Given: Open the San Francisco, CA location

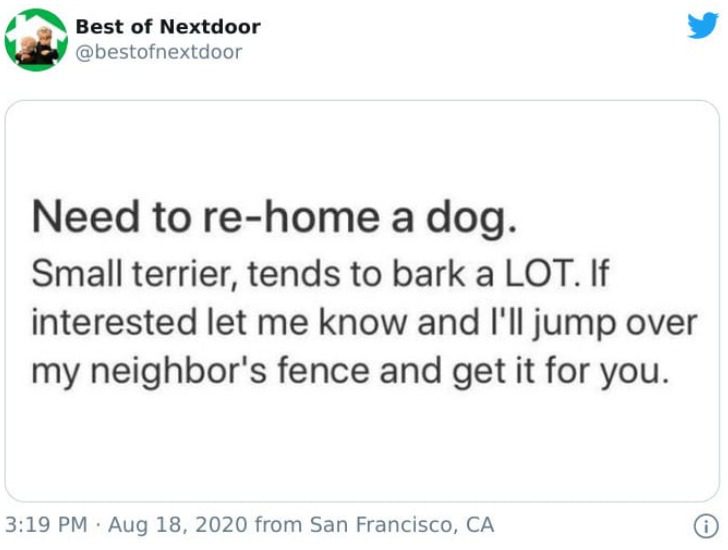Looking at the screenshot, I should [x=402, y=524].
